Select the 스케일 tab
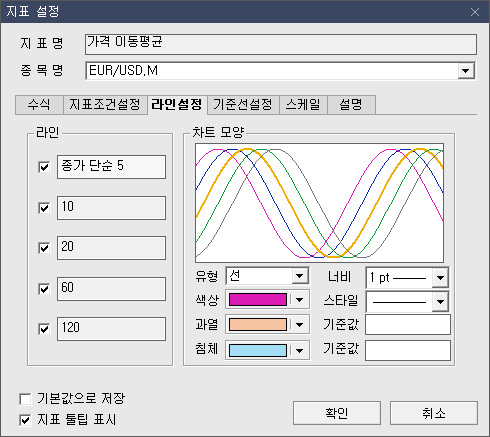Viewport: 490px width, 437px height. pos(303,105)
